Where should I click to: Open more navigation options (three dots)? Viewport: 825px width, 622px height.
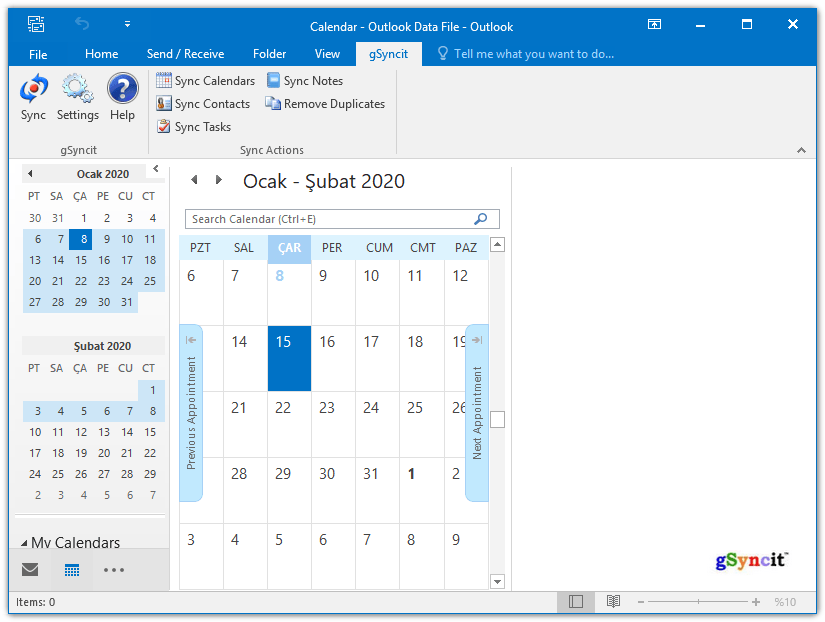click(x=114, y=570)
